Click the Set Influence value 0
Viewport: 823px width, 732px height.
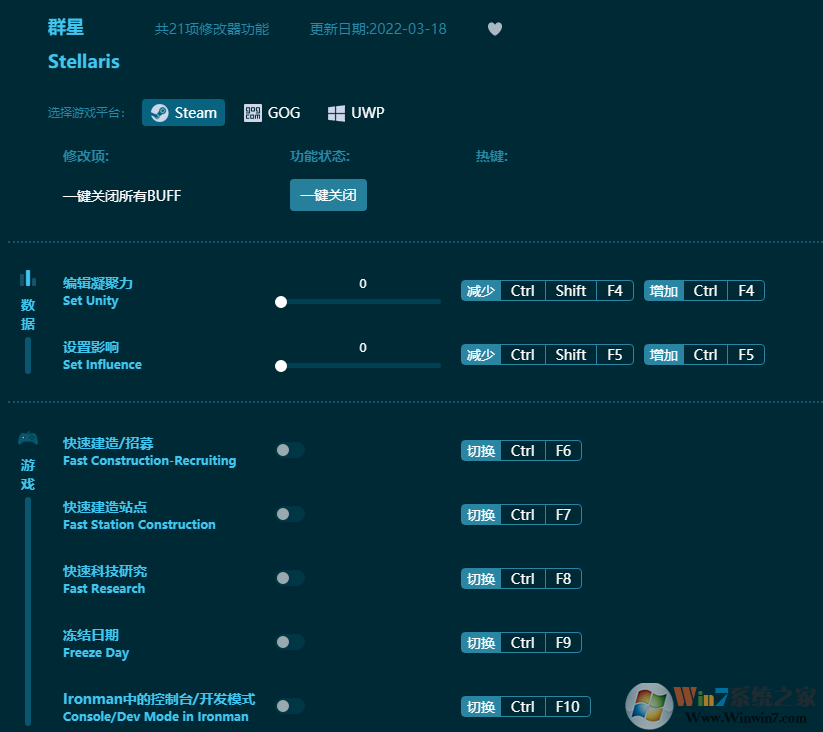pyautogui.click(x=363, y=348)
